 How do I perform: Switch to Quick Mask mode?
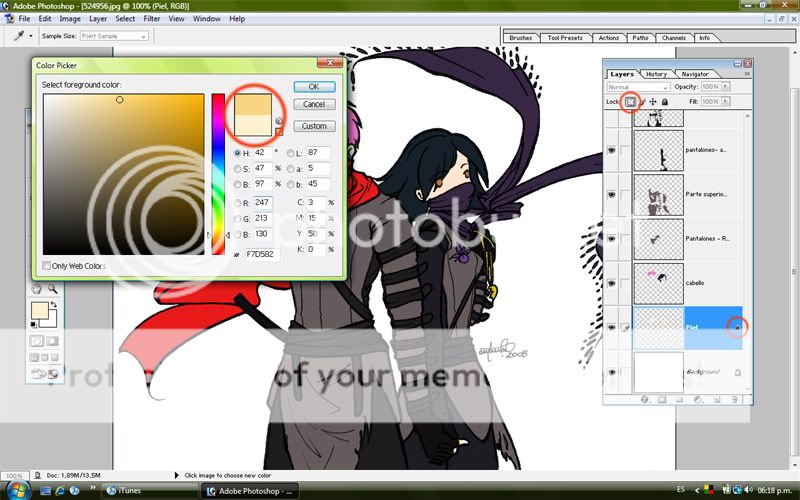click(52, 341)
